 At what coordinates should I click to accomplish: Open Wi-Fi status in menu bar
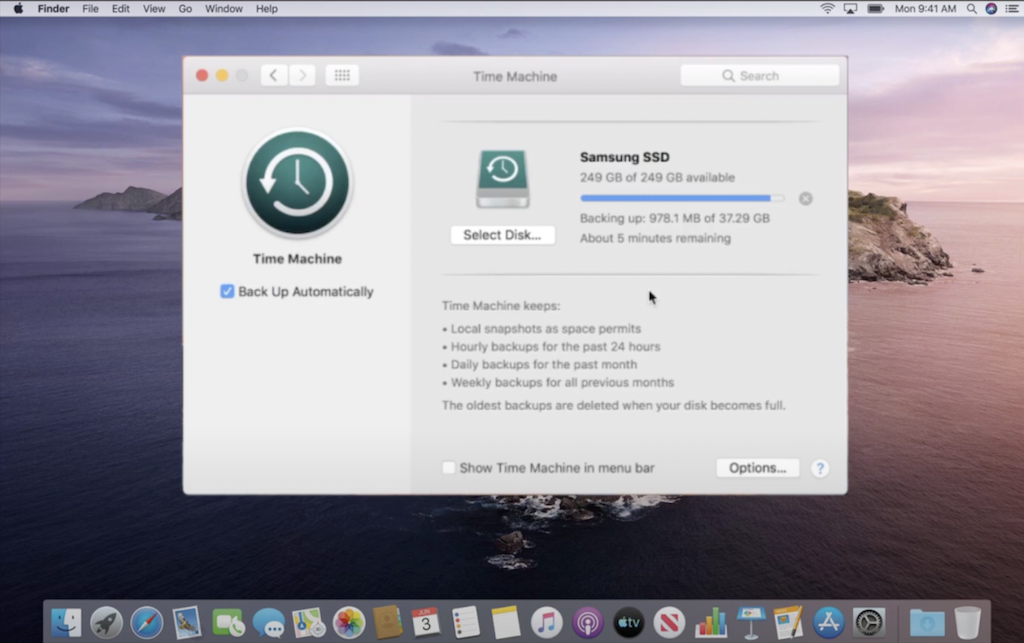(x=827, y=8)
